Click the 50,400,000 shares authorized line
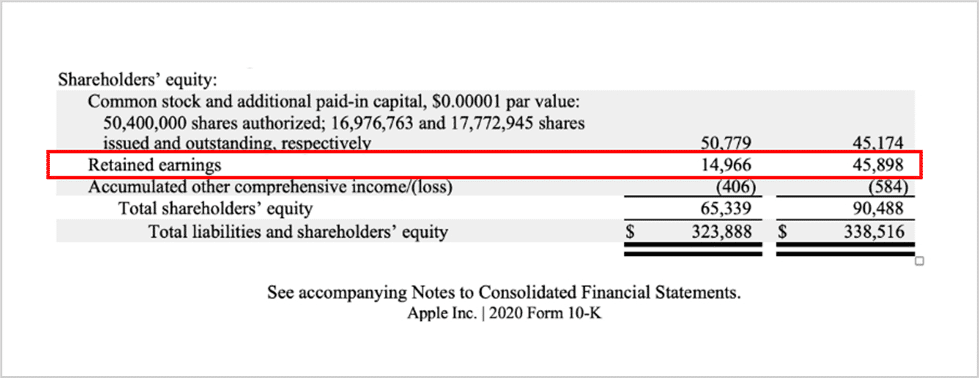Viewport: 979px width, 378px height. point(344,123)
